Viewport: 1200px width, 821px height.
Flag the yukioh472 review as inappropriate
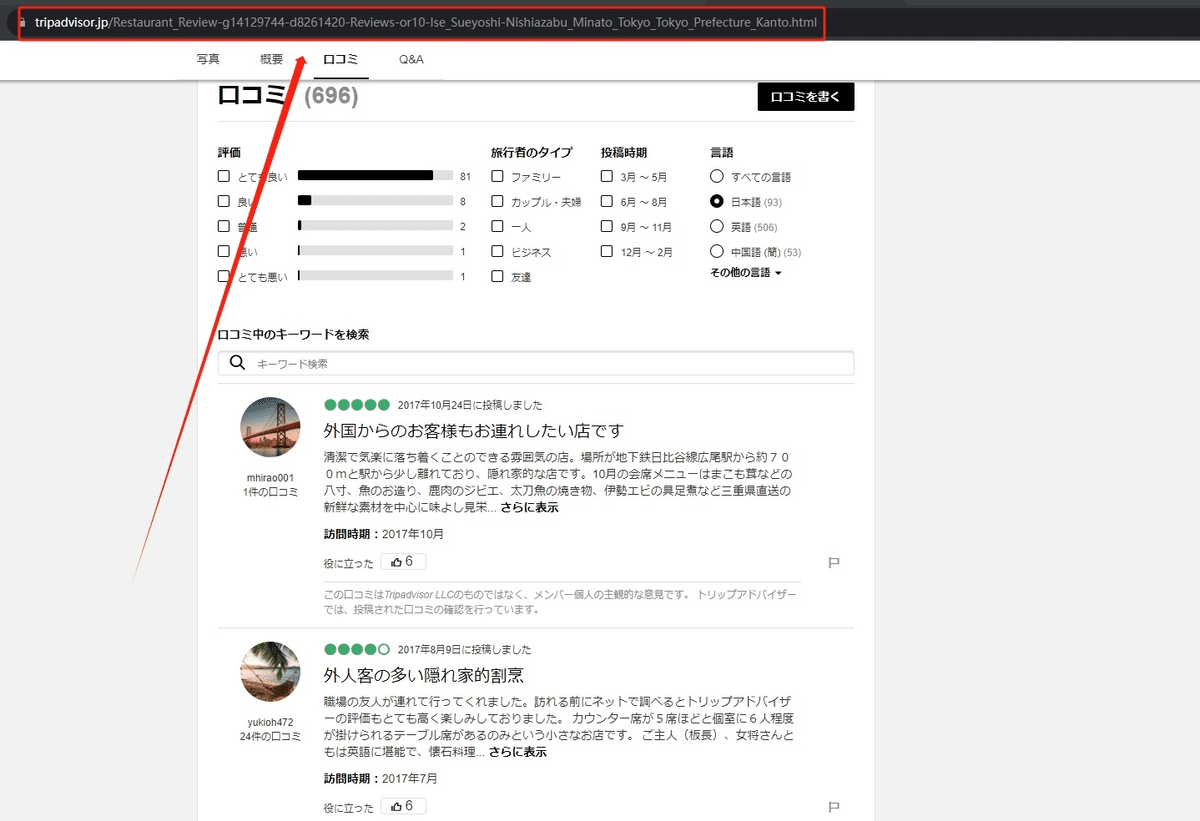(834, 807)
